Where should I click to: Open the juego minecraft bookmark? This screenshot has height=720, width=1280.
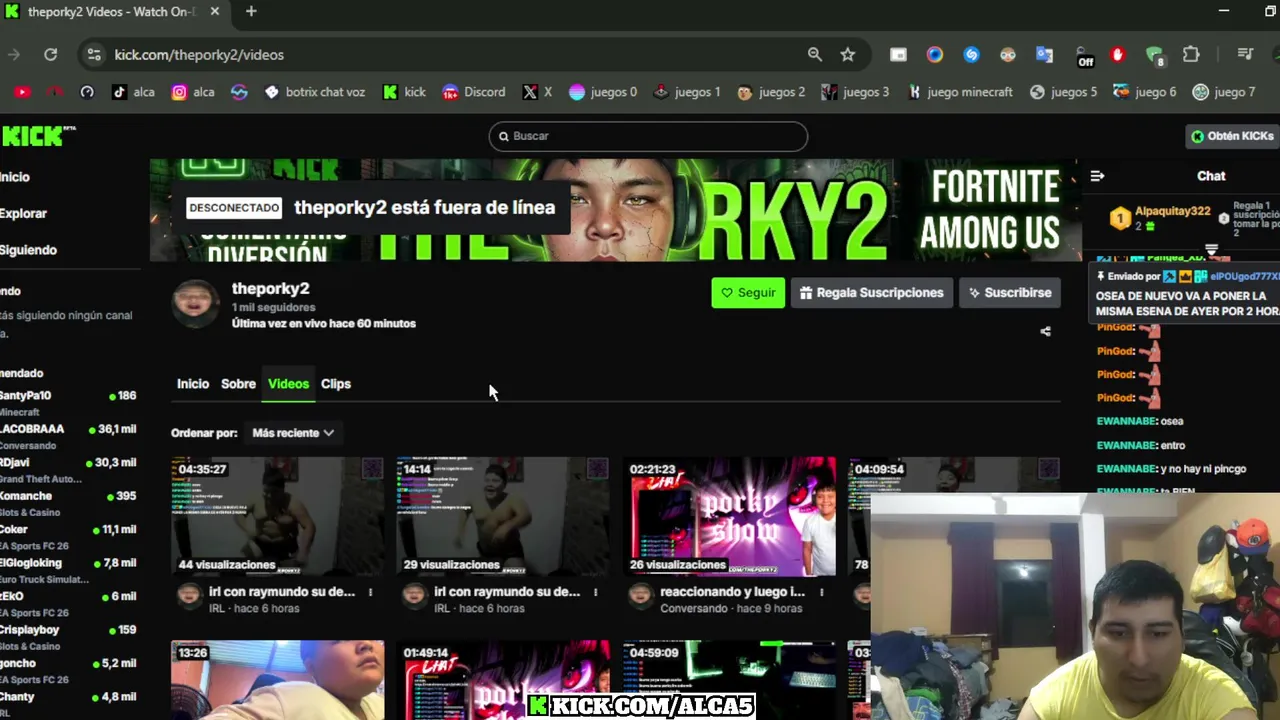click(x=960, y=92)
